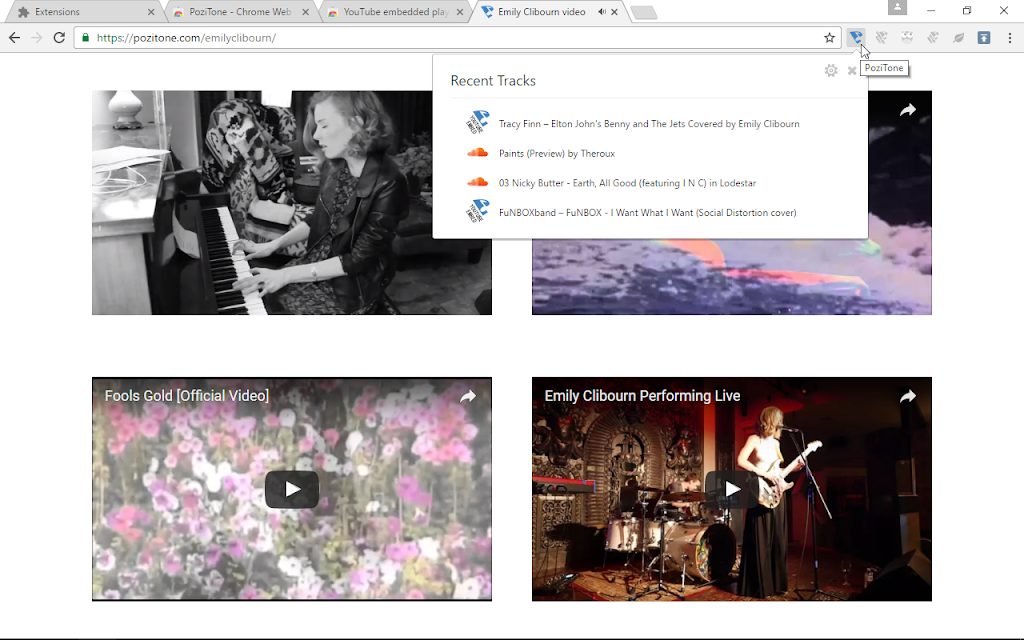Click the black-and-white piano video
1024x640 pixels.
[292, 202]
